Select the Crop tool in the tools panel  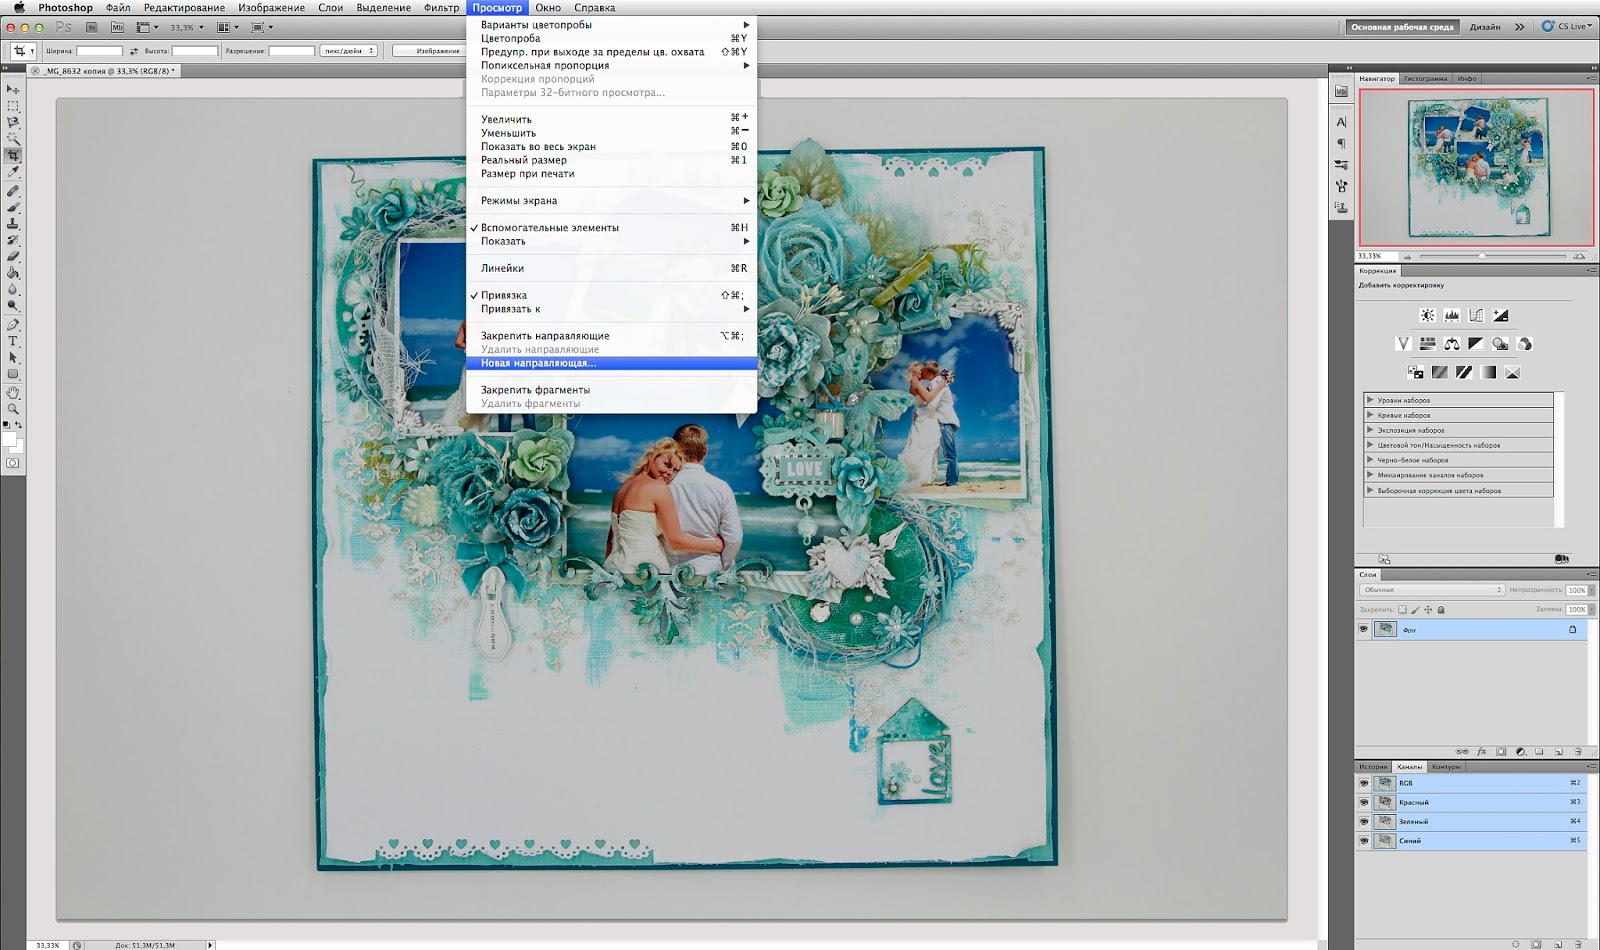click(13, 155)
